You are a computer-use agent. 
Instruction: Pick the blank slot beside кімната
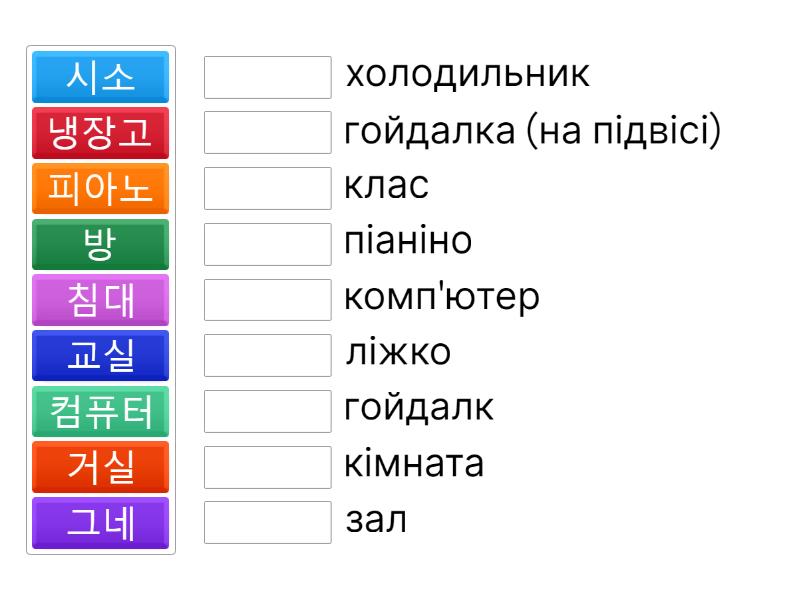(267, 467)
